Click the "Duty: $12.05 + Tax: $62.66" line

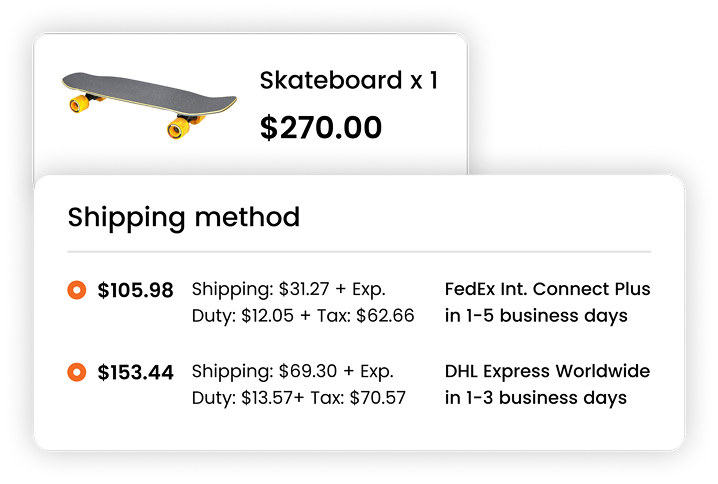pyautogui.click(x=302, y=316)
